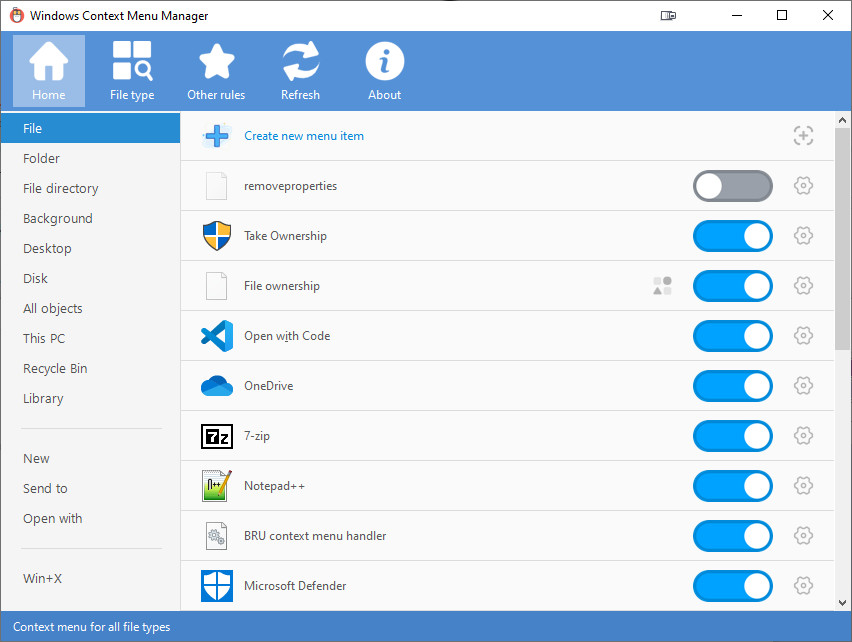Click the vertical scrollbar thumb
852x642 pixels.
(842, 239)
